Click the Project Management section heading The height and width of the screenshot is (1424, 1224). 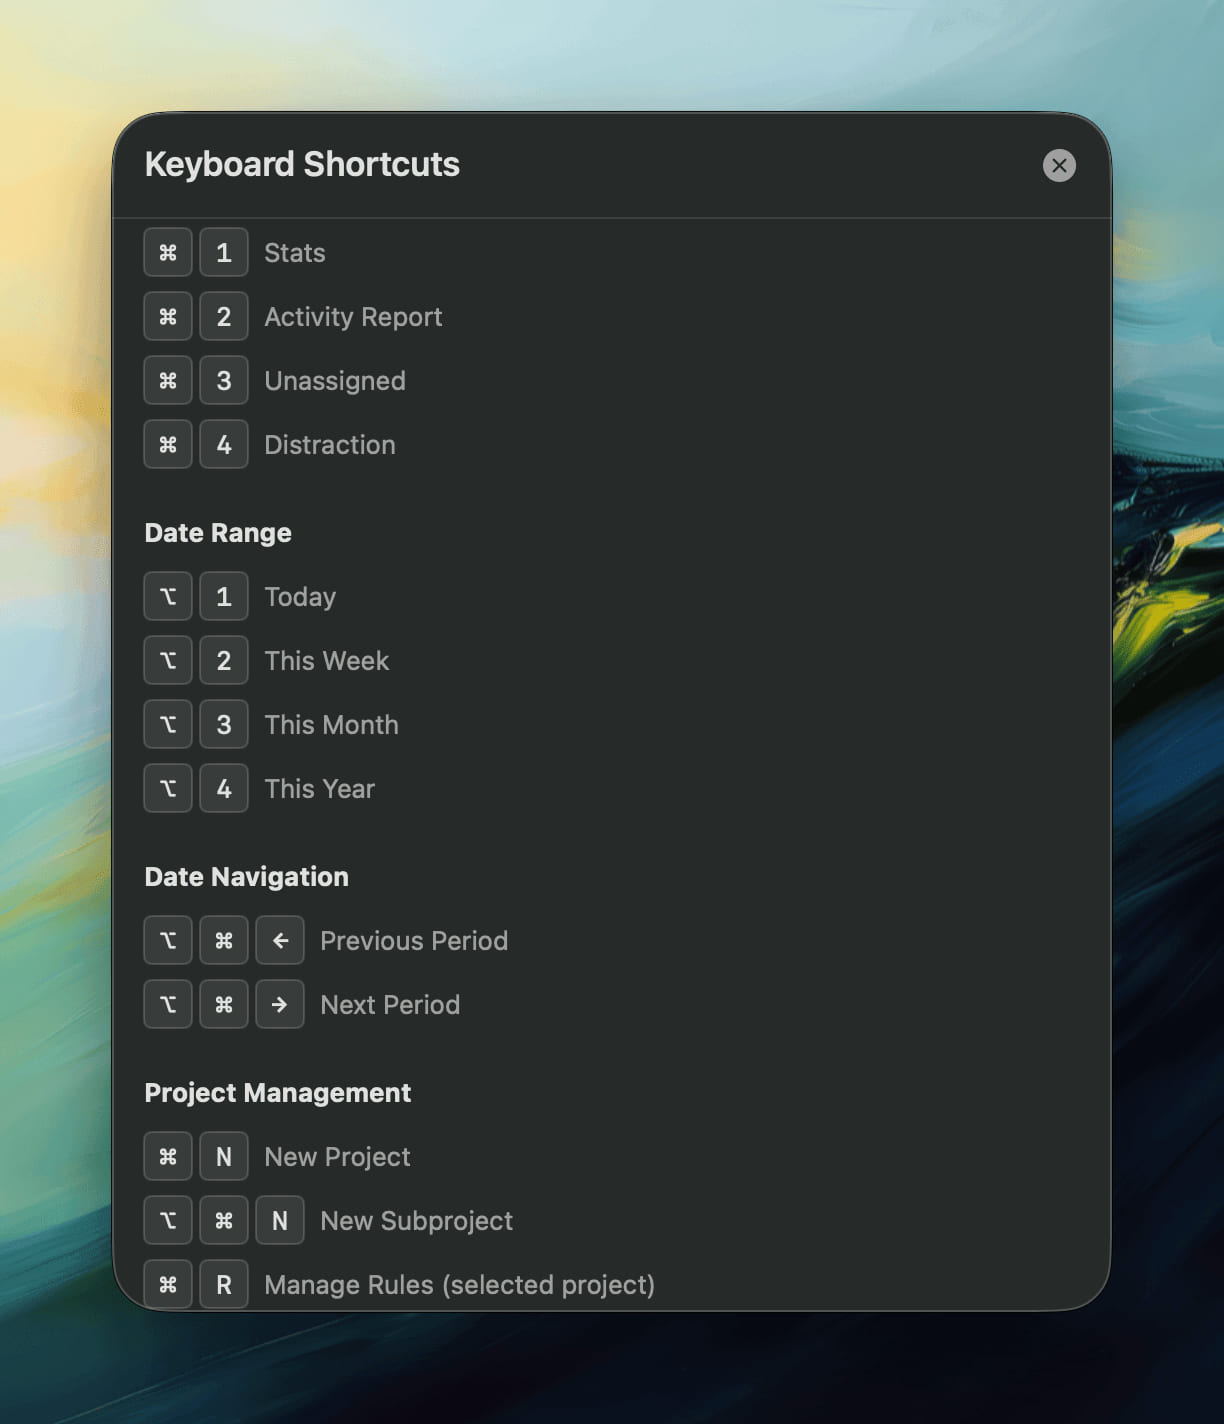[277, 1093]
